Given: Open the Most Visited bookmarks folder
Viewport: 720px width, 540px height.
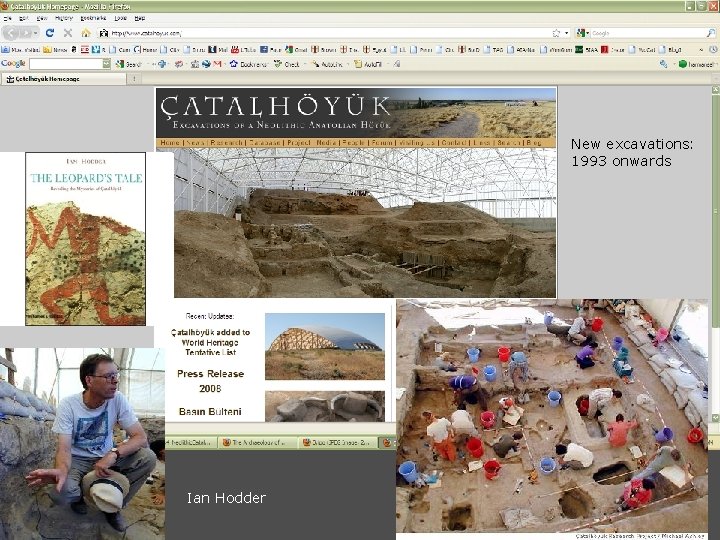Looking at the screenshot, I should [21, 49].
